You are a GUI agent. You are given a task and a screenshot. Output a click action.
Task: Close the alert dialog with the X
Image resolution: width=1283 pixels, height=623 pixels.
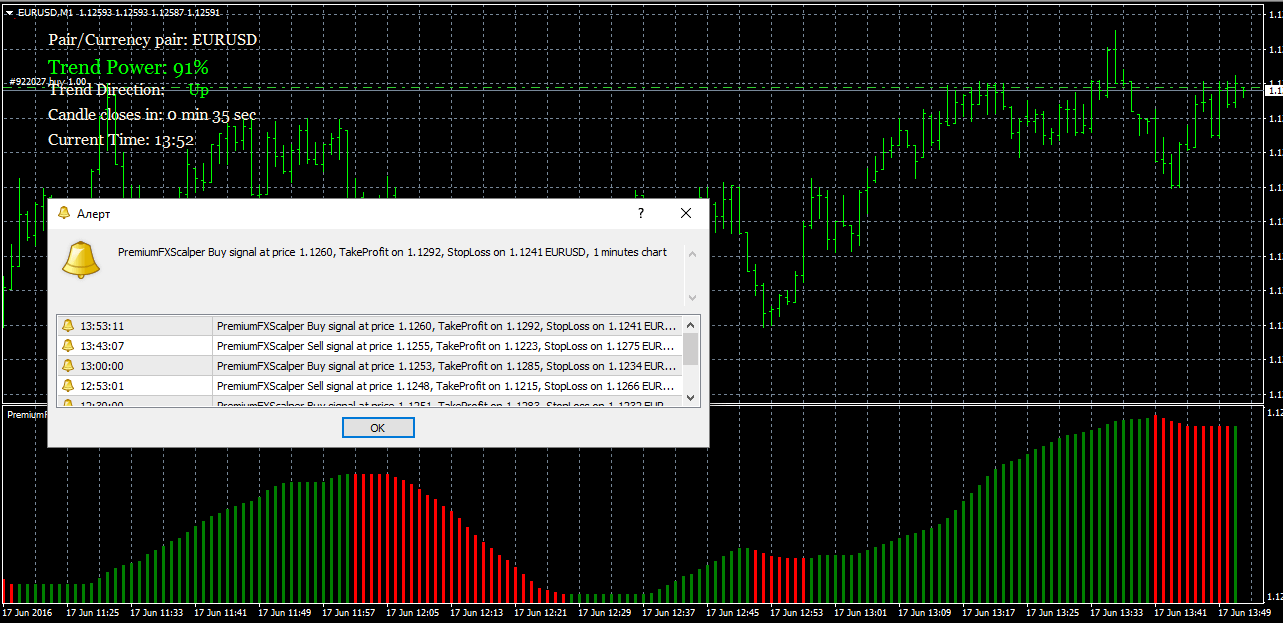point(686,214)
